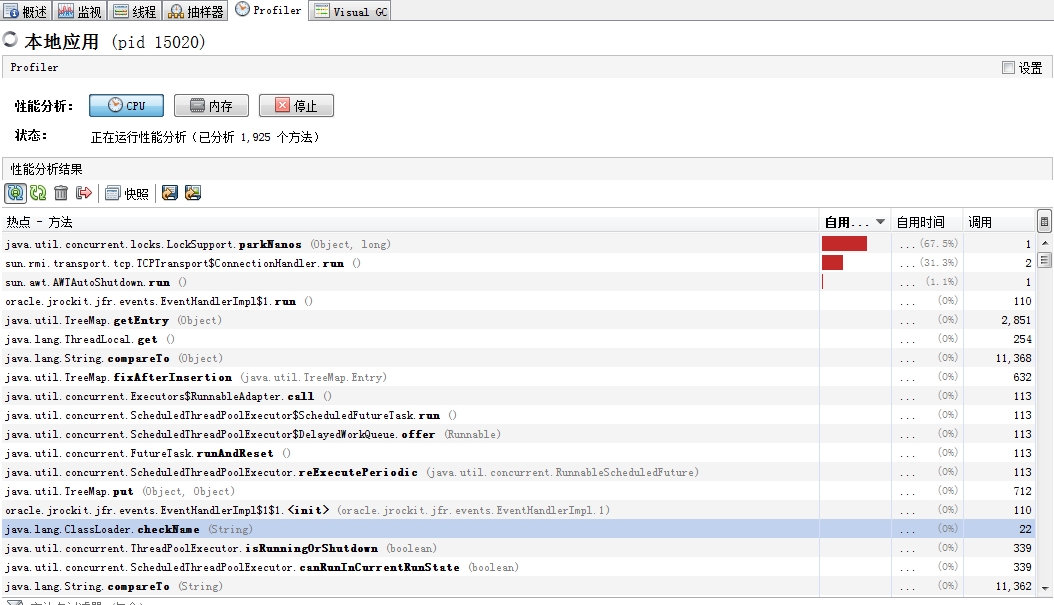Open the Visual GC tab

click(x=350, y=11)
